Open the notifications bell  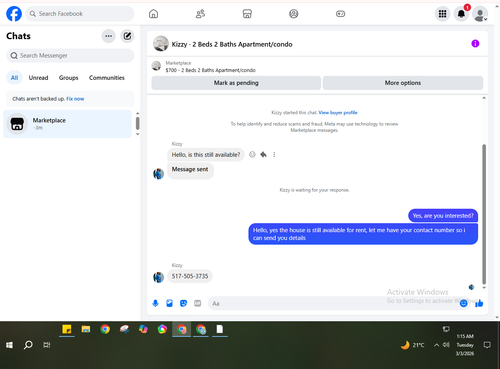tap(461, 14)
